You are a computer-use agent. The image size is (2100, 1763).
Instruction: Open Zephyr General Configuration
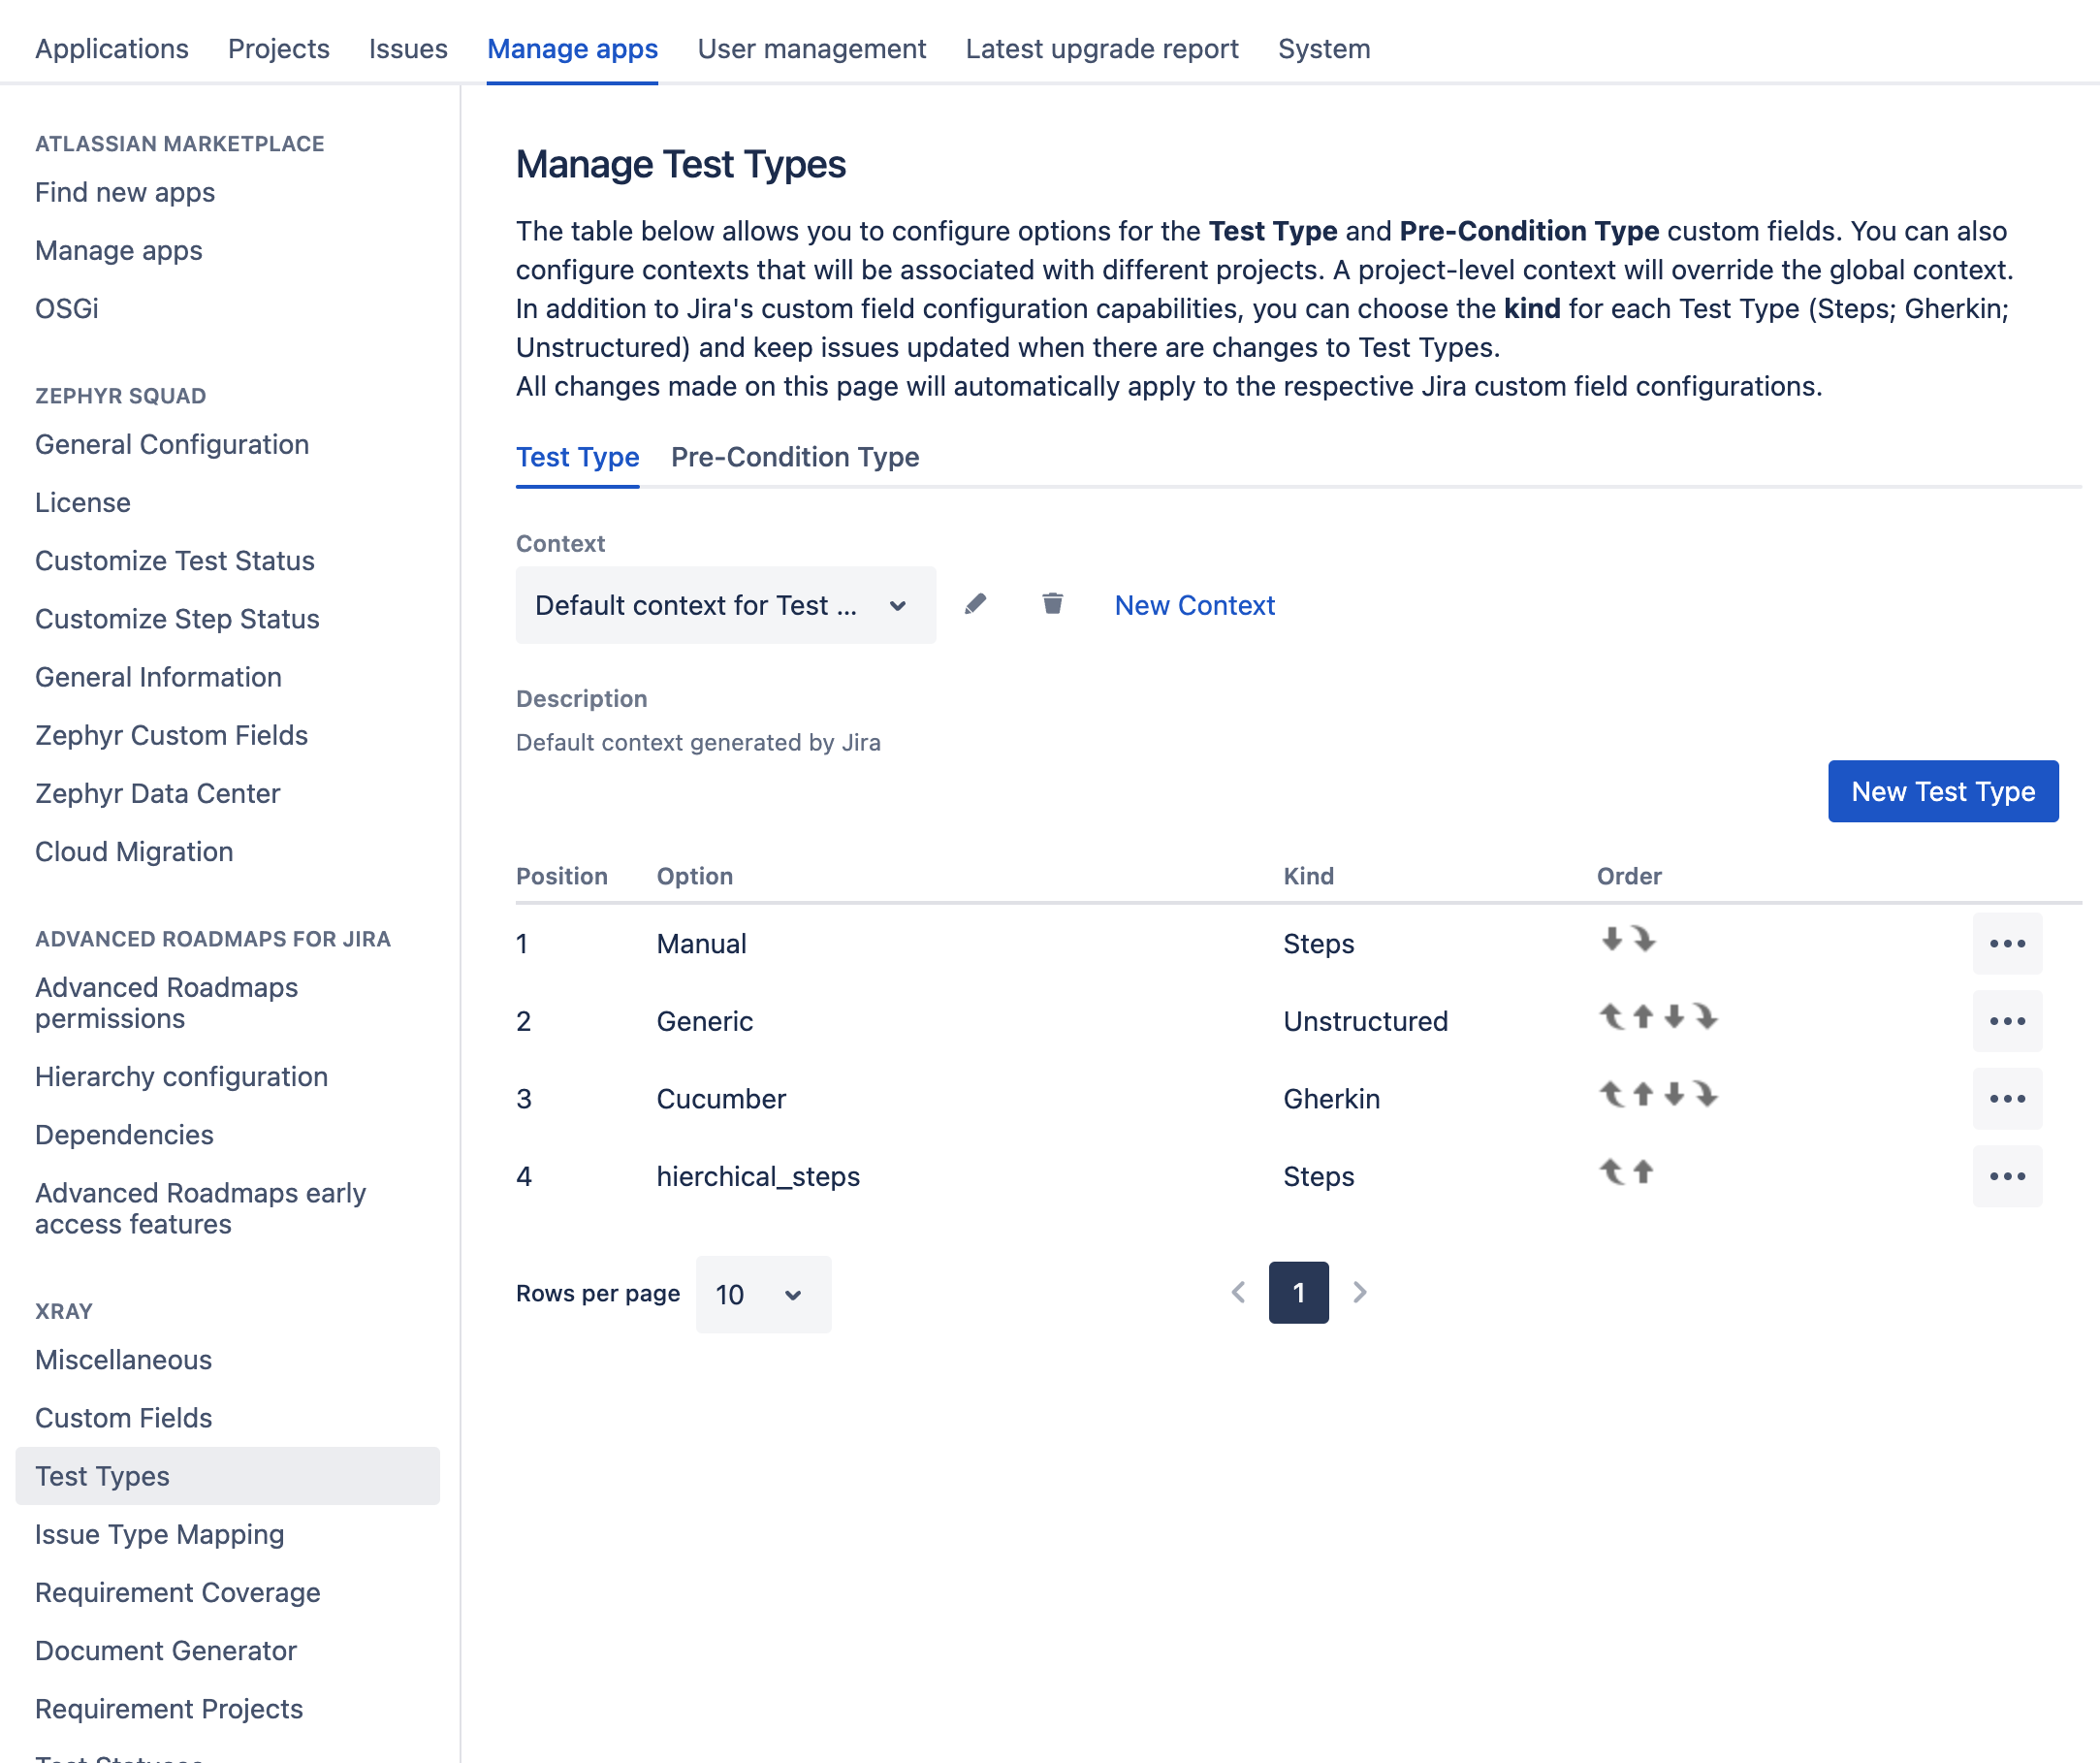point(171,444)
